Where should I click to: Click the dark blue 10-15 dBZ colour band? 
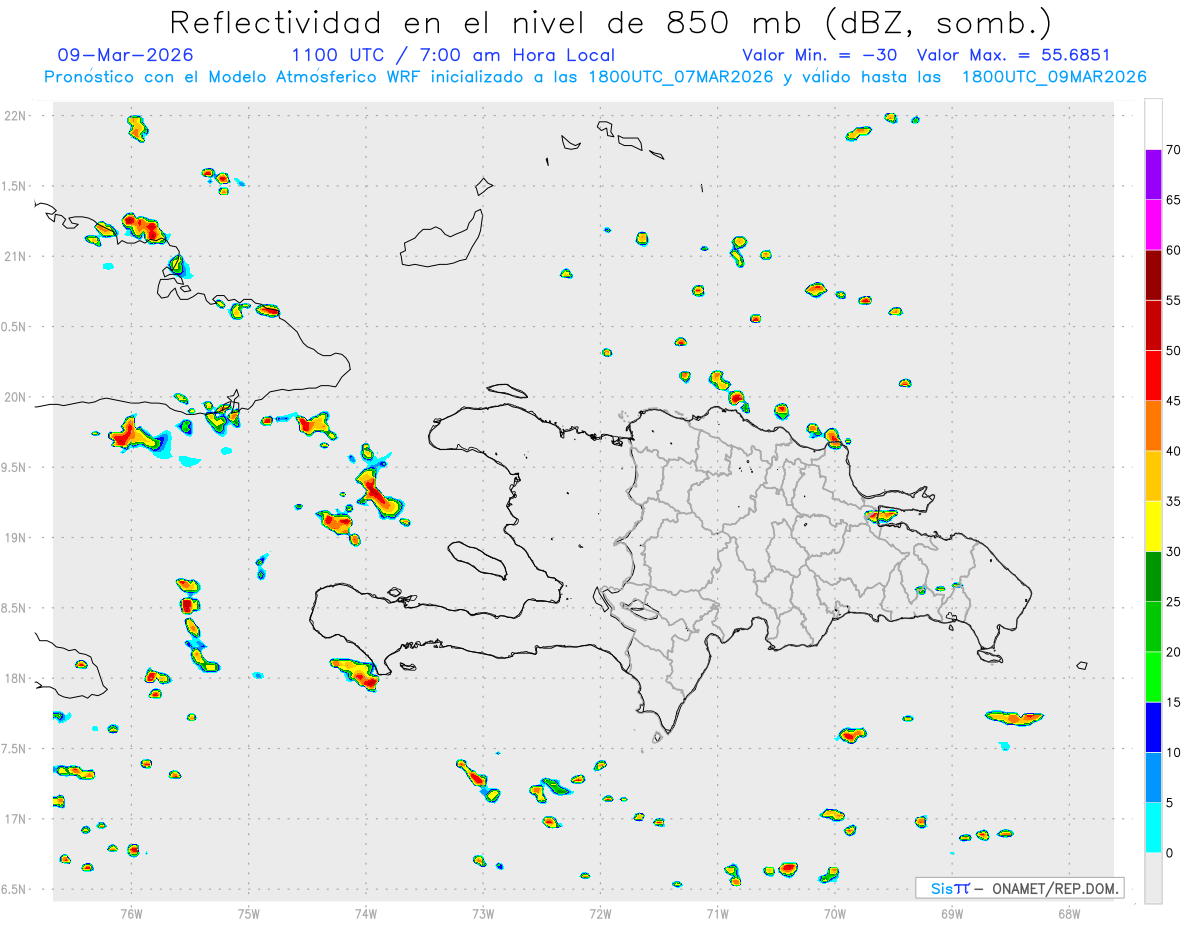click(x=1154, y=727)
